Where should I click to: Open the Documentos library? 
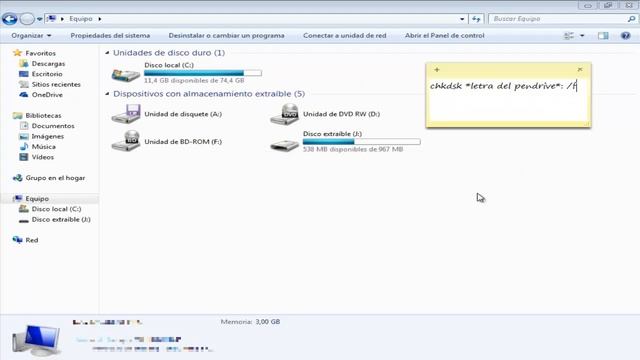(x=53, y=126)
